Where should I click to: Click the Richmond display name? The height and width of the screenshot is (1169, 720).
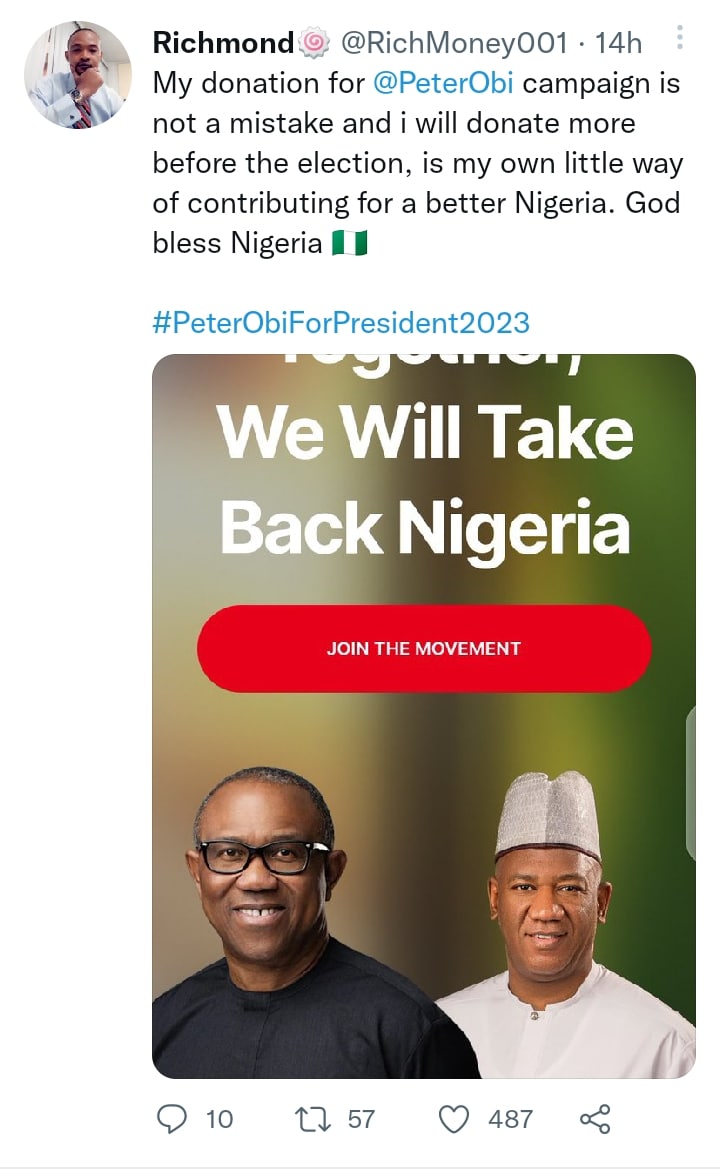coord(223,43)
